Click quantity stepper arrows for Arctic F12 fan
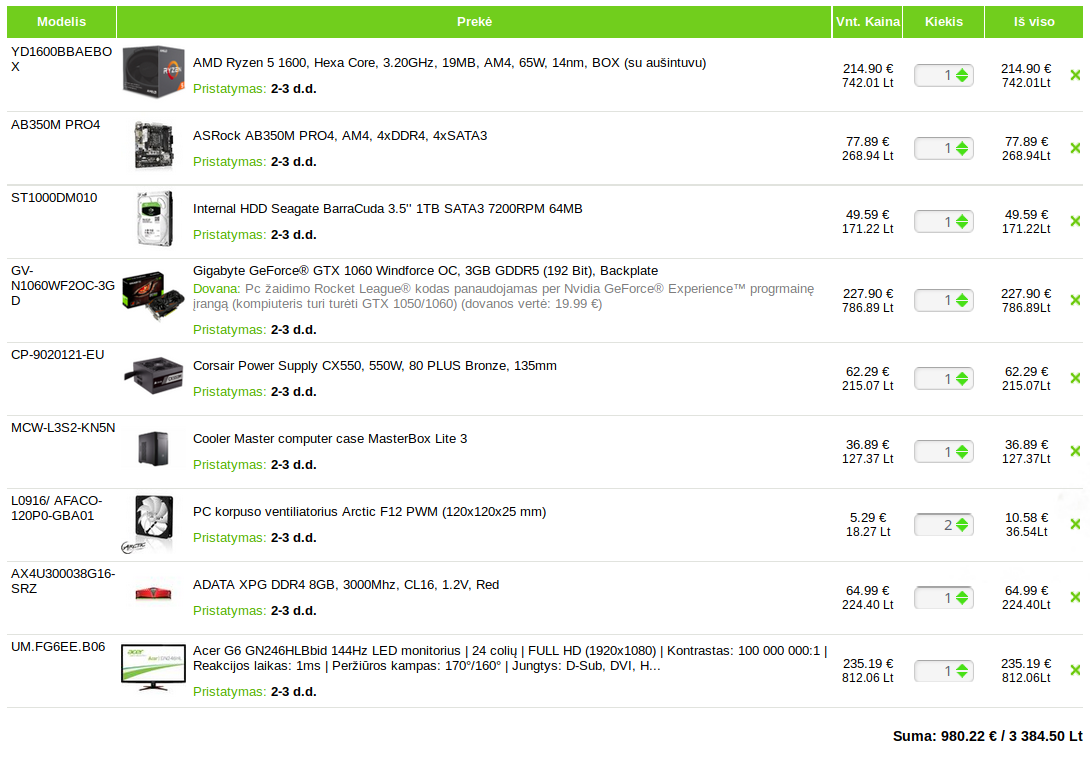The height and width of the screenshot is (757, 1090). (x=962, y=525)
